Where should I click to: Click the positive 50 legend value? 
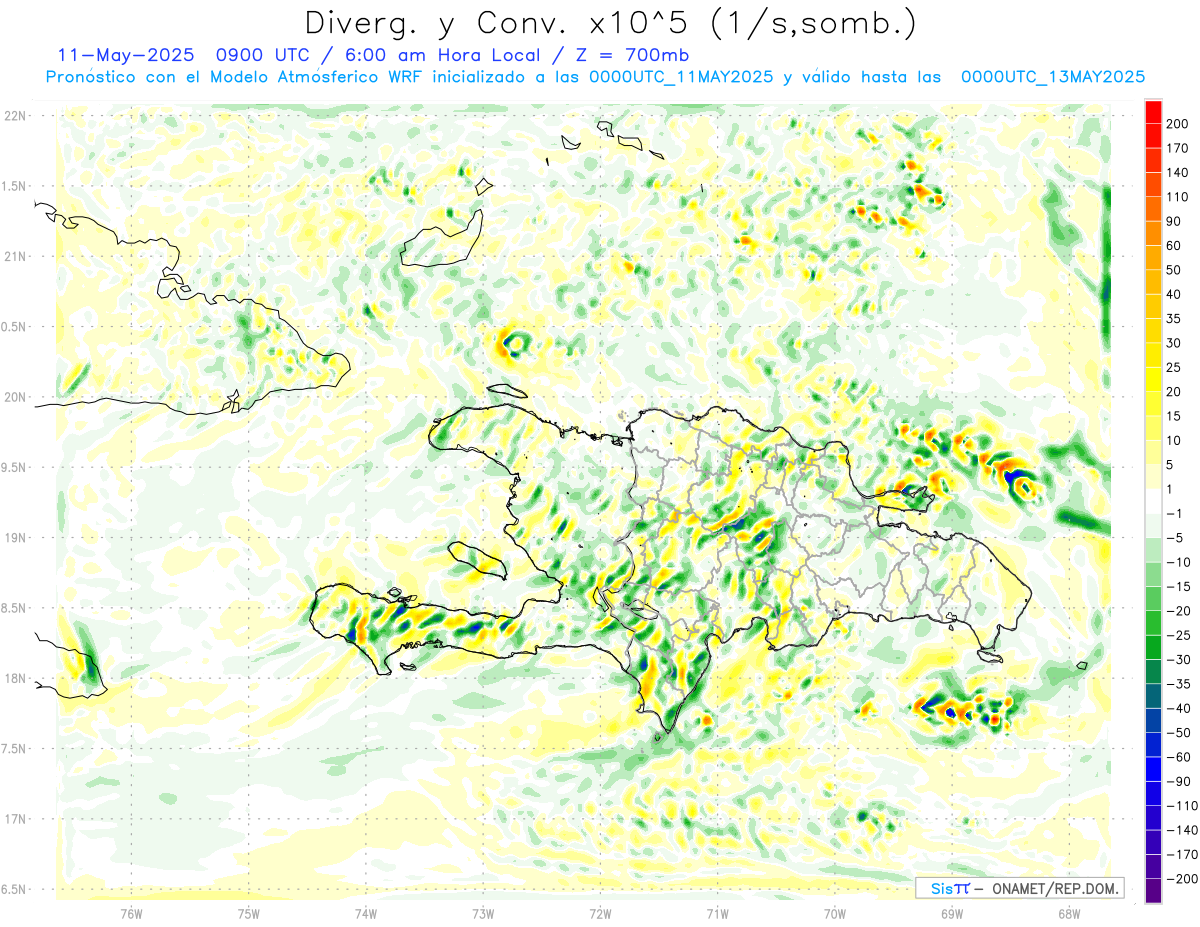pyautogui.click(x=1174, y=270)
